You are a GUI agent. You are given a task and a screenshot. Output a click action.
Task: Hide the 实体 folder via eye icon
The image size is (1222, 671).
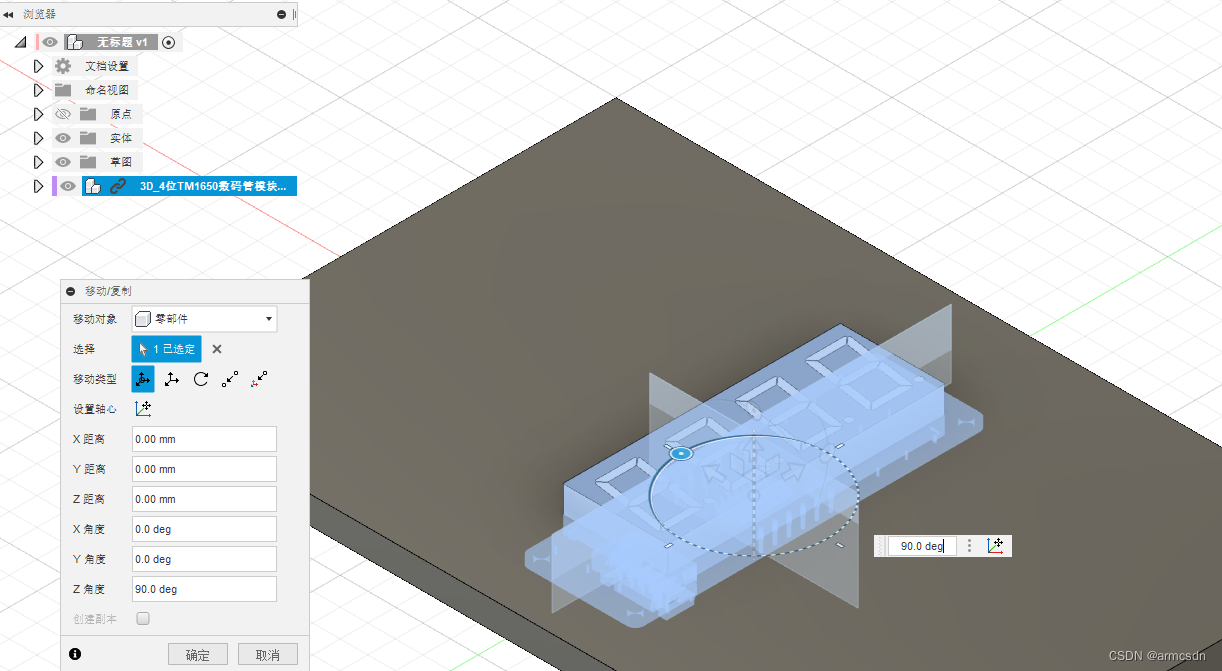[x=63, y=138]
